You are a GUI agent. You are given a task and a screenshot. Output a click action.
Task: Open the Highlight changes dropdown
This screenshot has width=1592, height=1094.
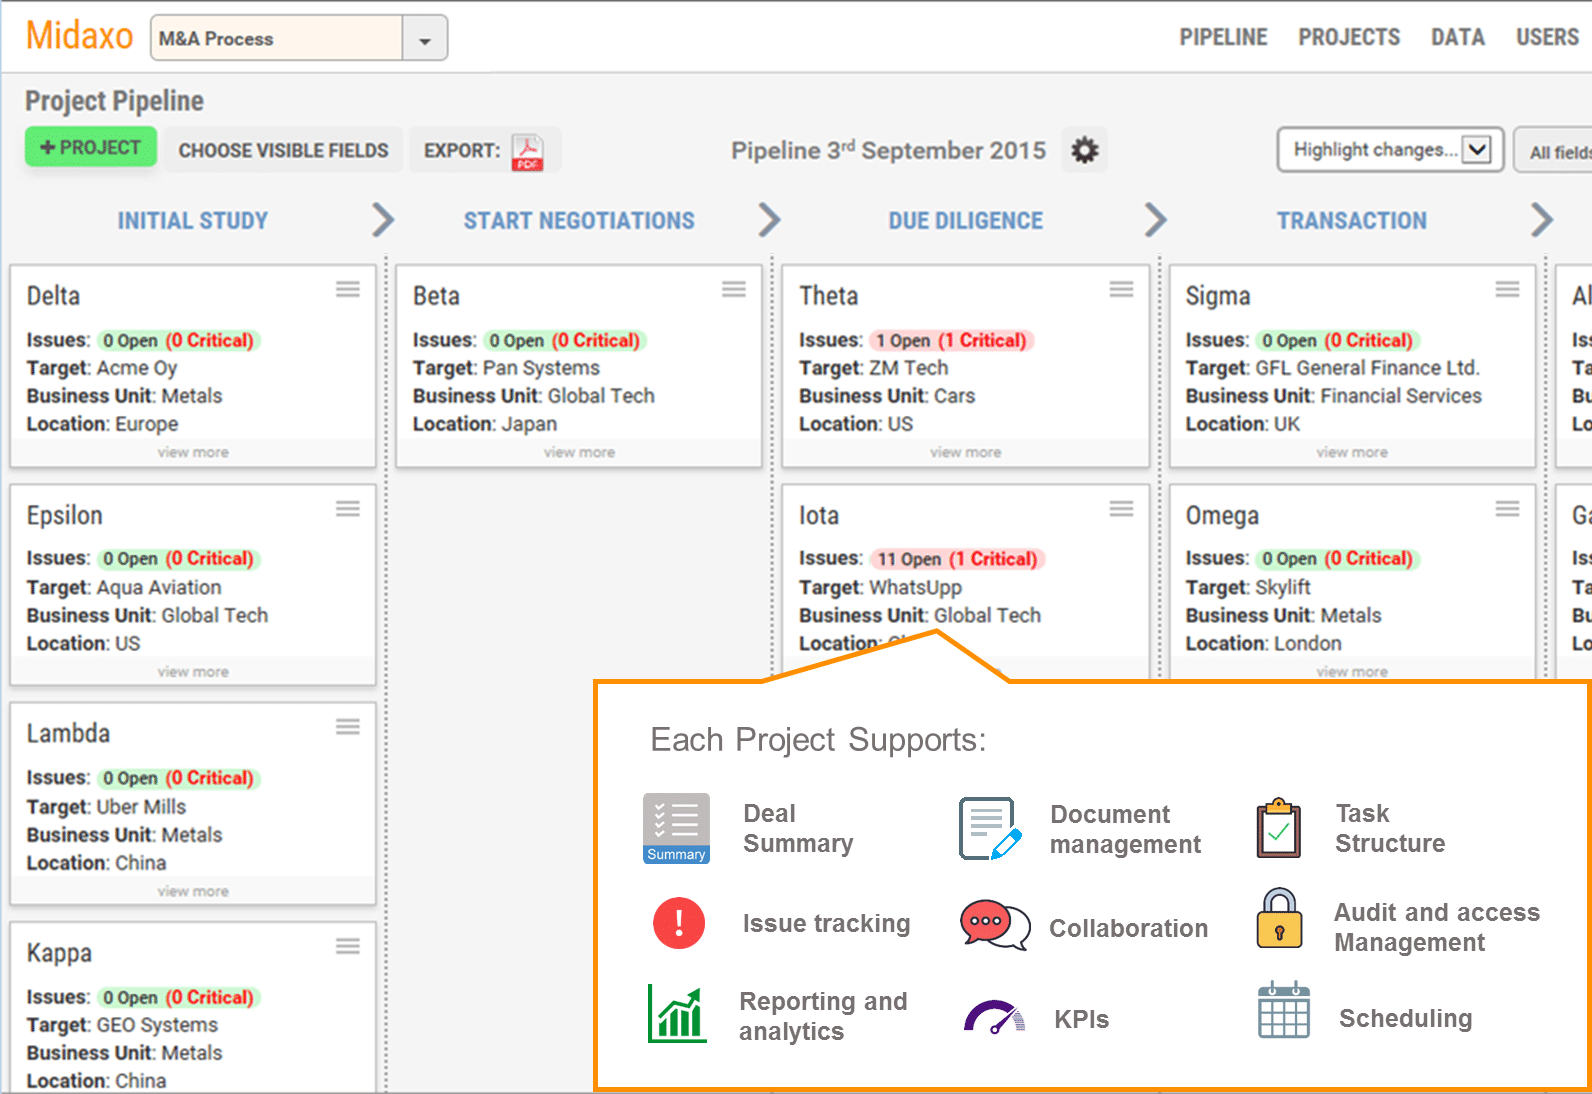pyautogui.click(x=1390, y=150)
